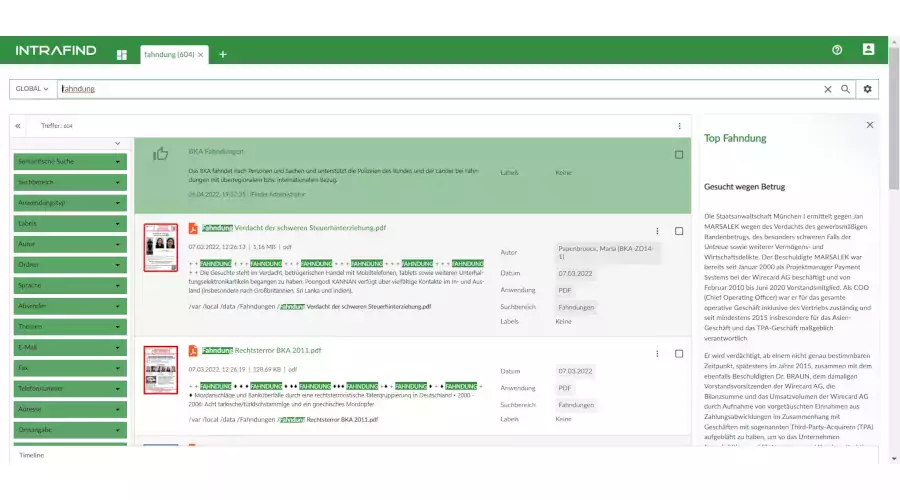Tick the checkbox for BKA Fahndungen result
The width and height of the screenshot is (900, 500).
679,155
